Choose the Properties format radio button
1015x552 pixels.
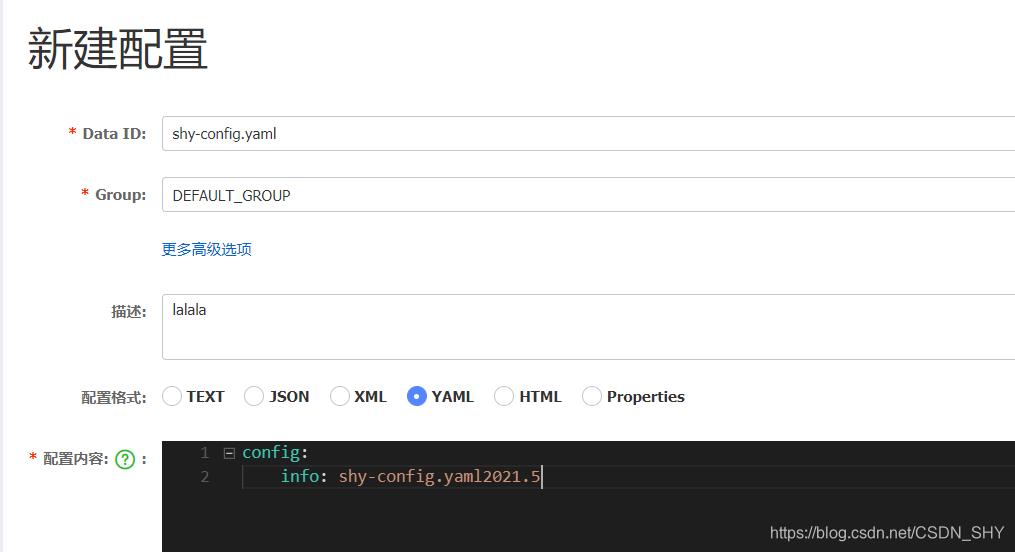pyautogui.click(x=592, y=396)
